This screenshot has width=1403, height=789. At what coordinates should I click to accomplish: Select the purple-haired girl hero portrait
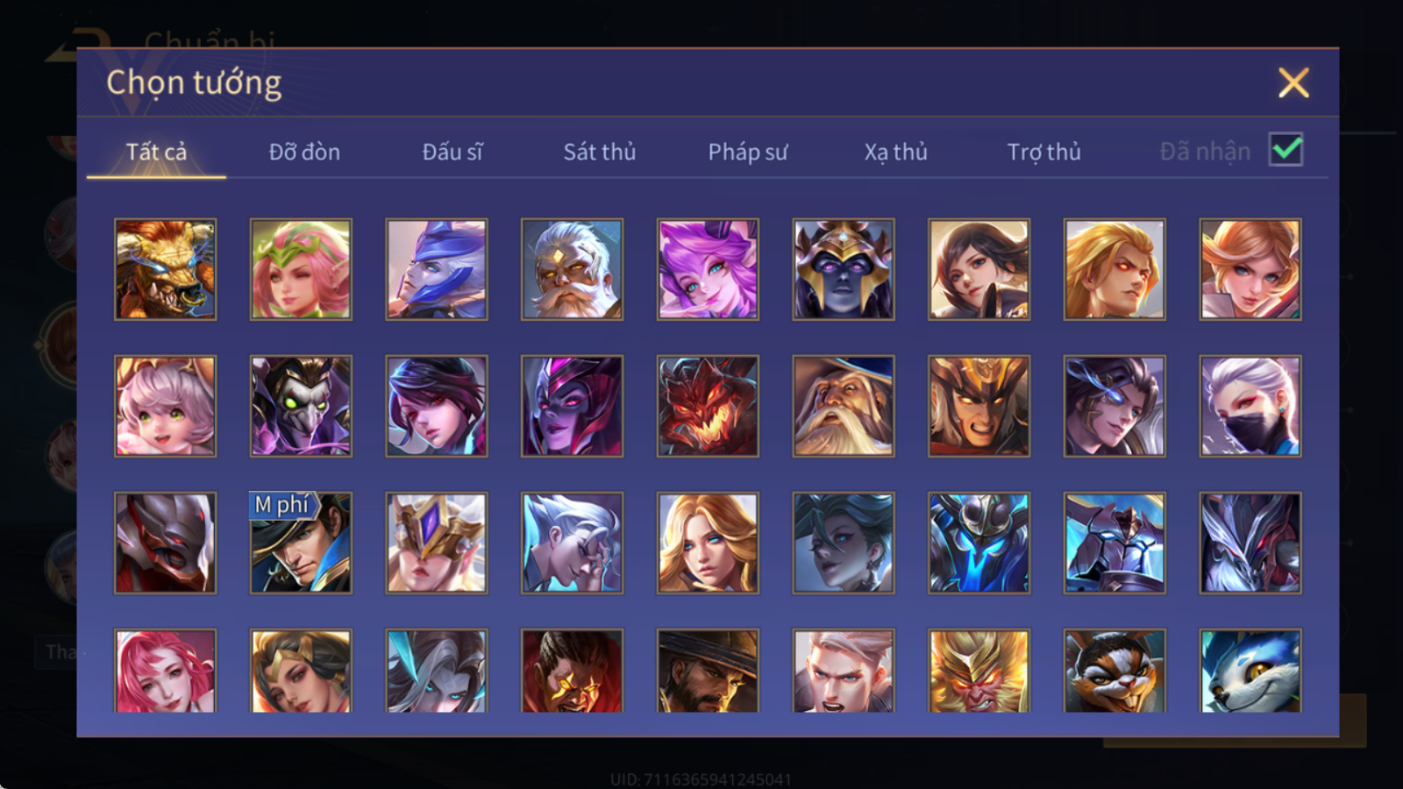[708, 269]
